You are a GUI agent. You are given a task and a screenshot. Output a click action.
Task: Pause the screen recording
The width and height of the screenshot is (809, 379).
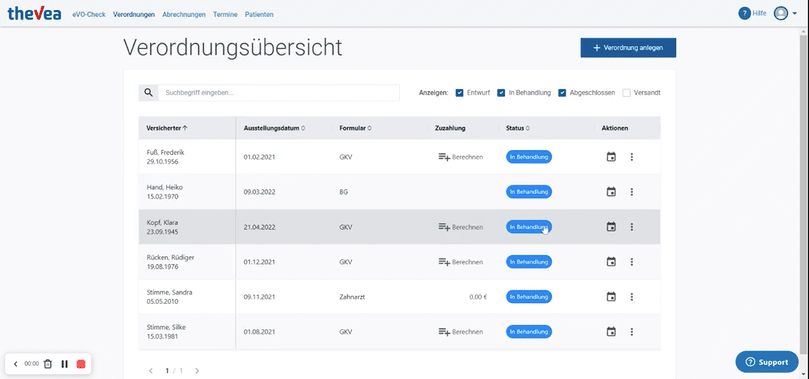pyautogui.click(x=64, y=364)
